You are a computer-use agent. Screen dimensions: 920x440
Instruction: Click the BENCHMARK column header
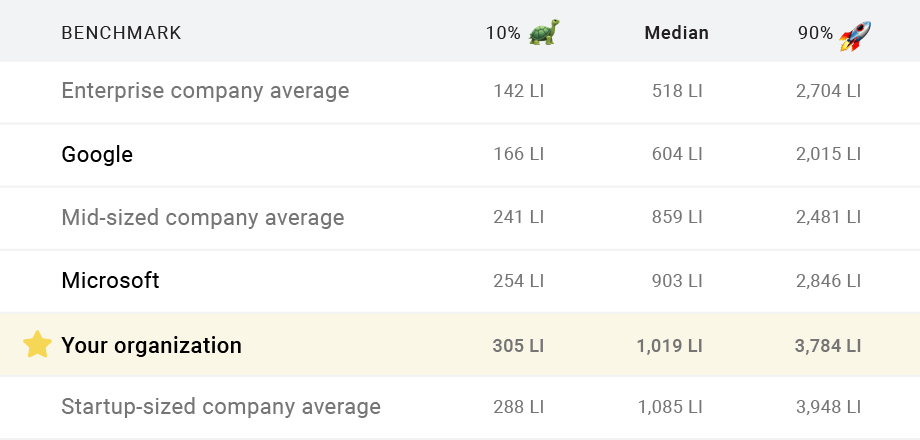pyautogui.click(x=121, y=33)
